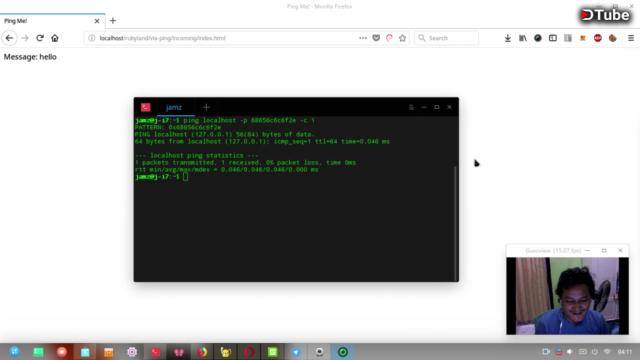The width and height of the screenshot is (640, 360).
Task: Open the Wi-Fi network tray icon
Action: [x=607, y=351]
